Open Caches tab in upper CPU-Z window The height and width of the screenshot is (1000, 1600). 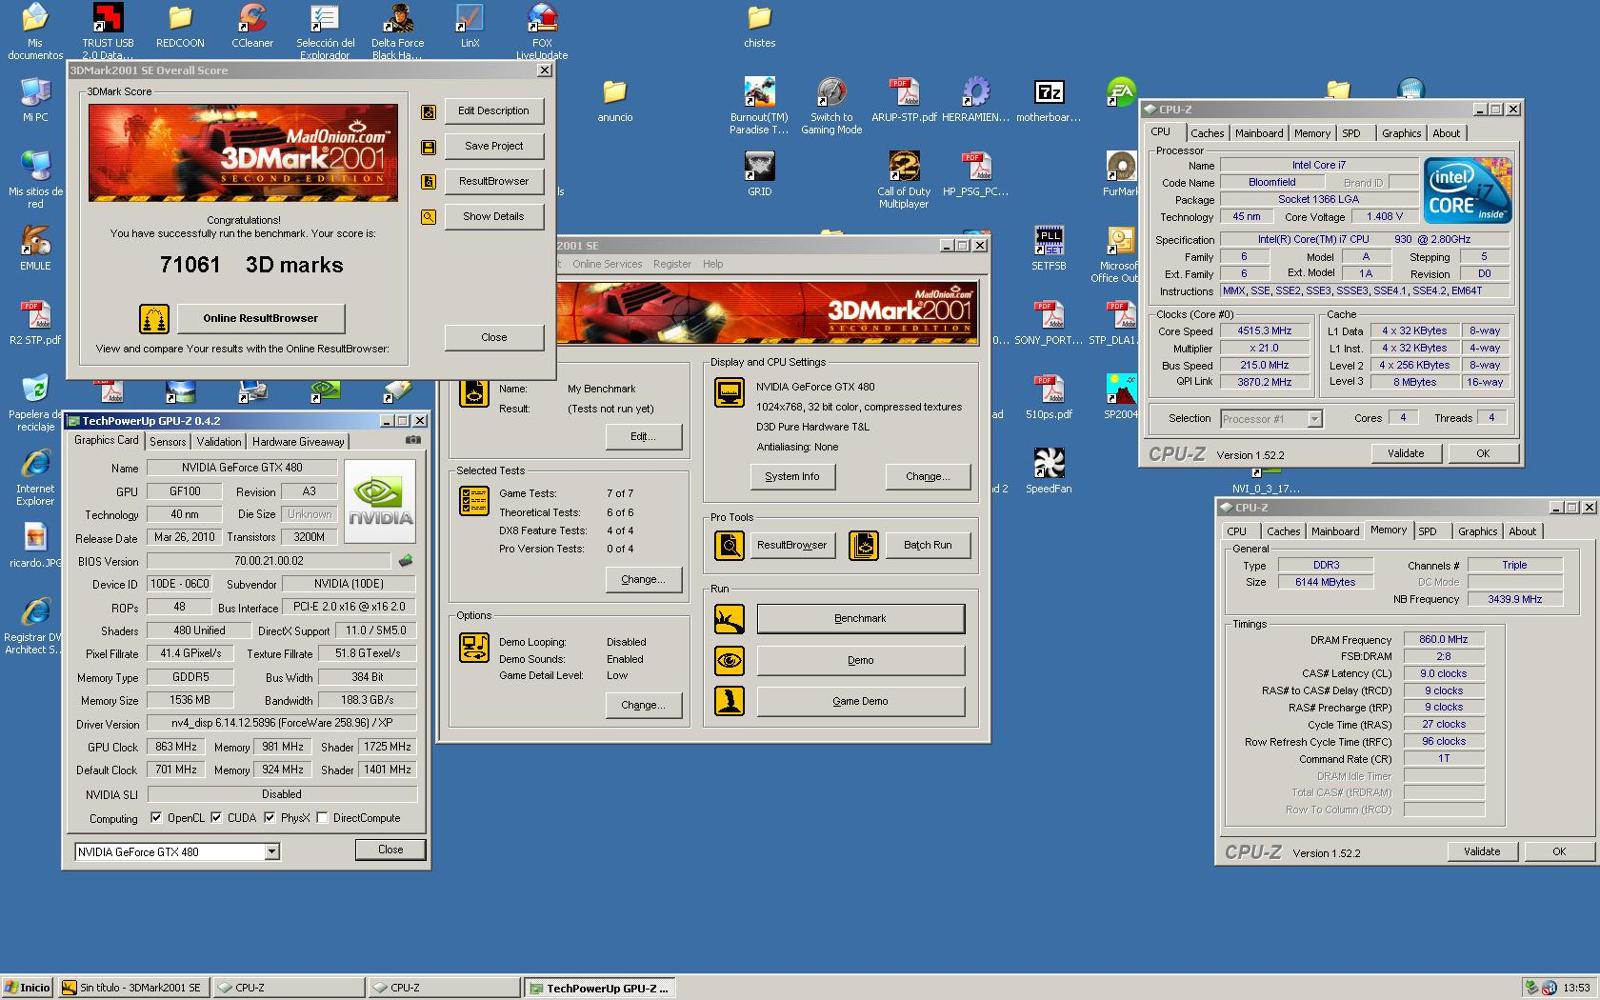[1207, 133]
